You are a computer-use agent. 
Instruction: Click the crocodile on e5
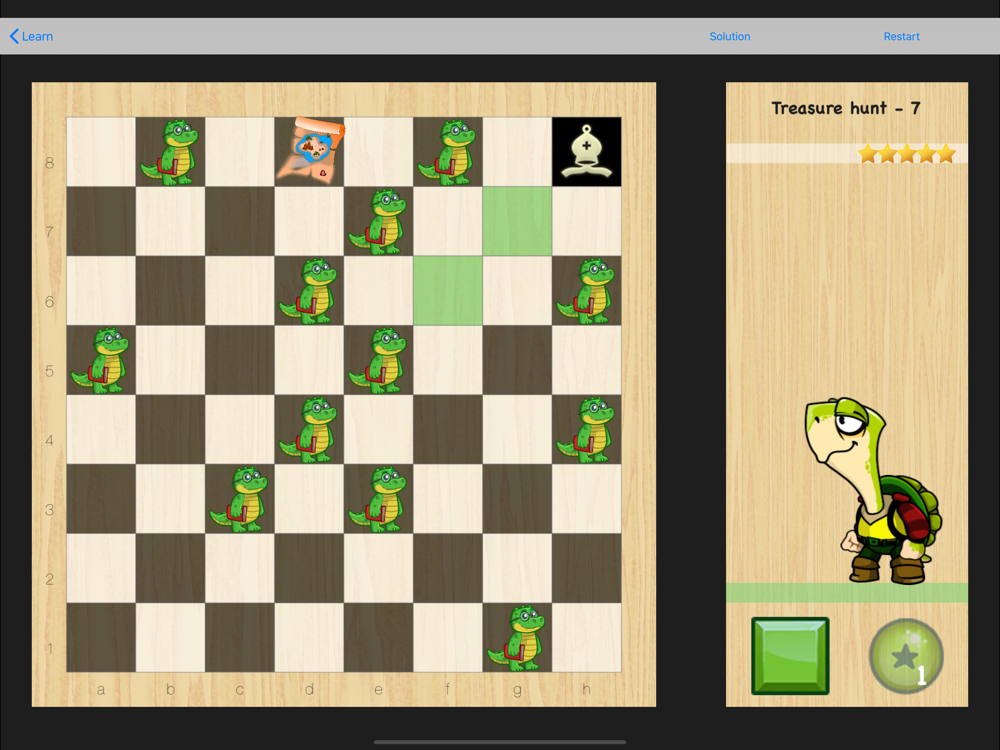click(x=378, y=361)
